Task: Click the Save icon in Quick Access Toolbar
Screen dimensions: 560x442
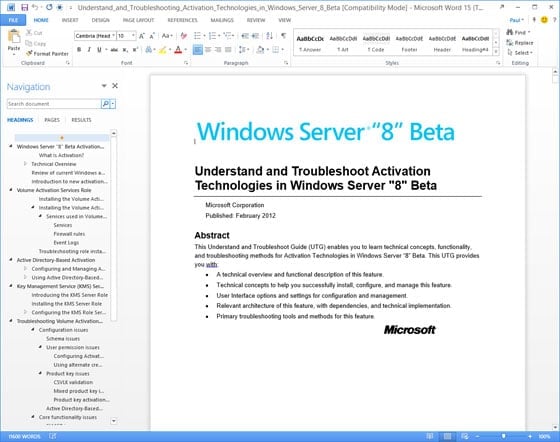Action: pyautogui.click(x=24, y=7)
